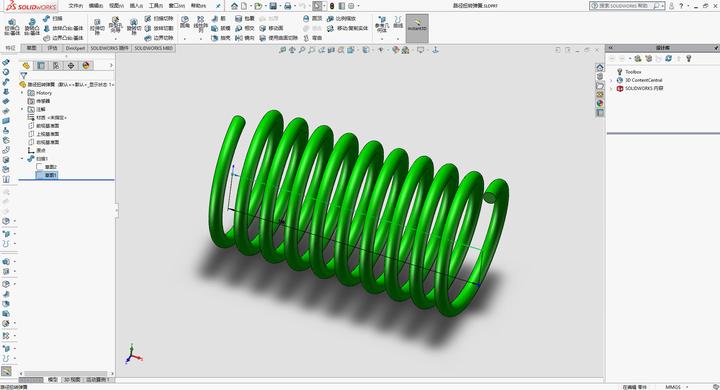The height and width of the screenshot is (390, 720).
Task: Open the dropdown arrow below 参考几何体
Action: (x=382, y=39)
